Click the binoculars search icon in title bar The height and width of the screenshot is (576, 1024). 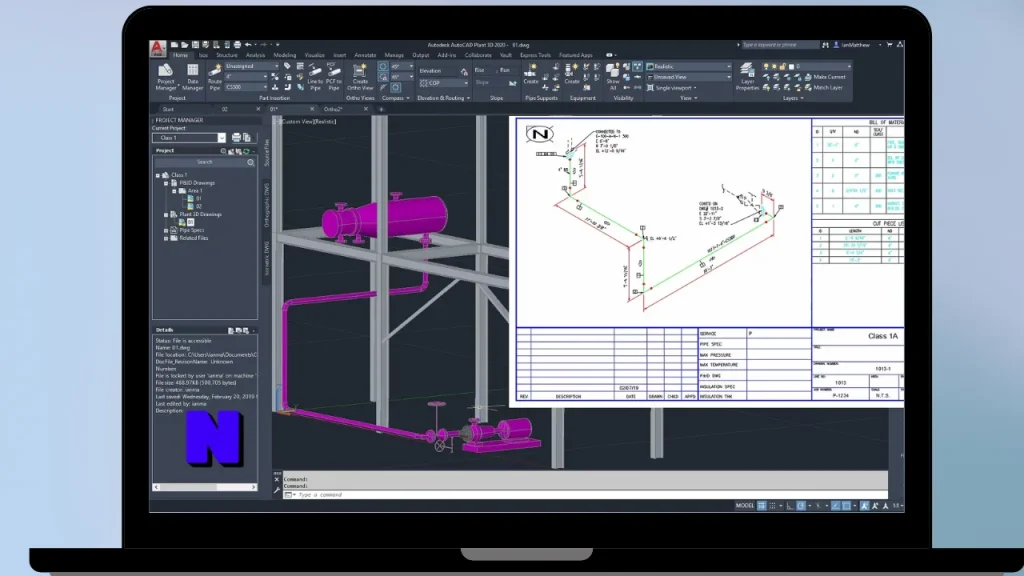(825, 45)
